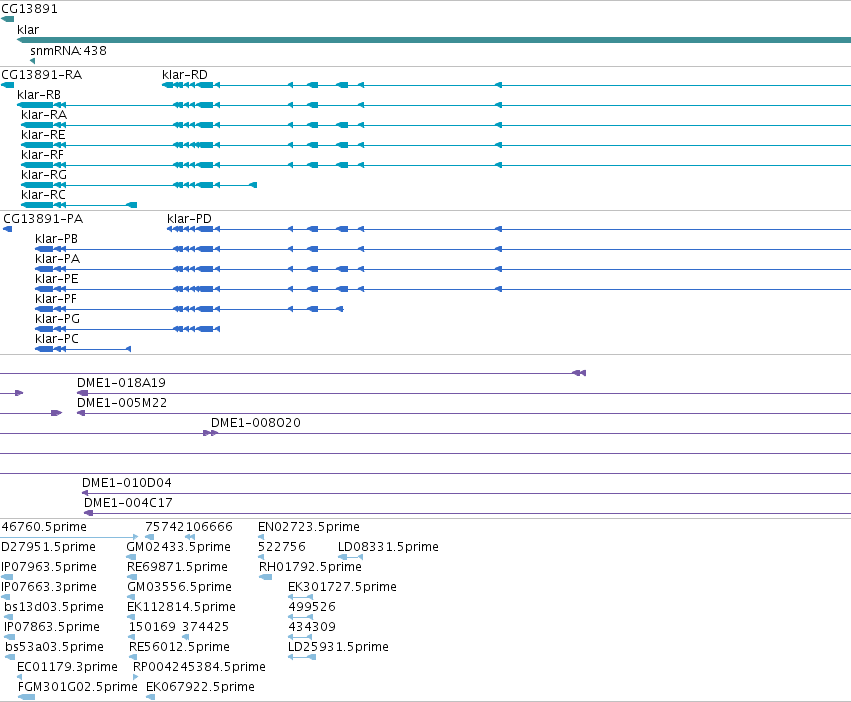Select the snmRNA:438 label
This screenshot has width=851, height=702.
[68, 50]
